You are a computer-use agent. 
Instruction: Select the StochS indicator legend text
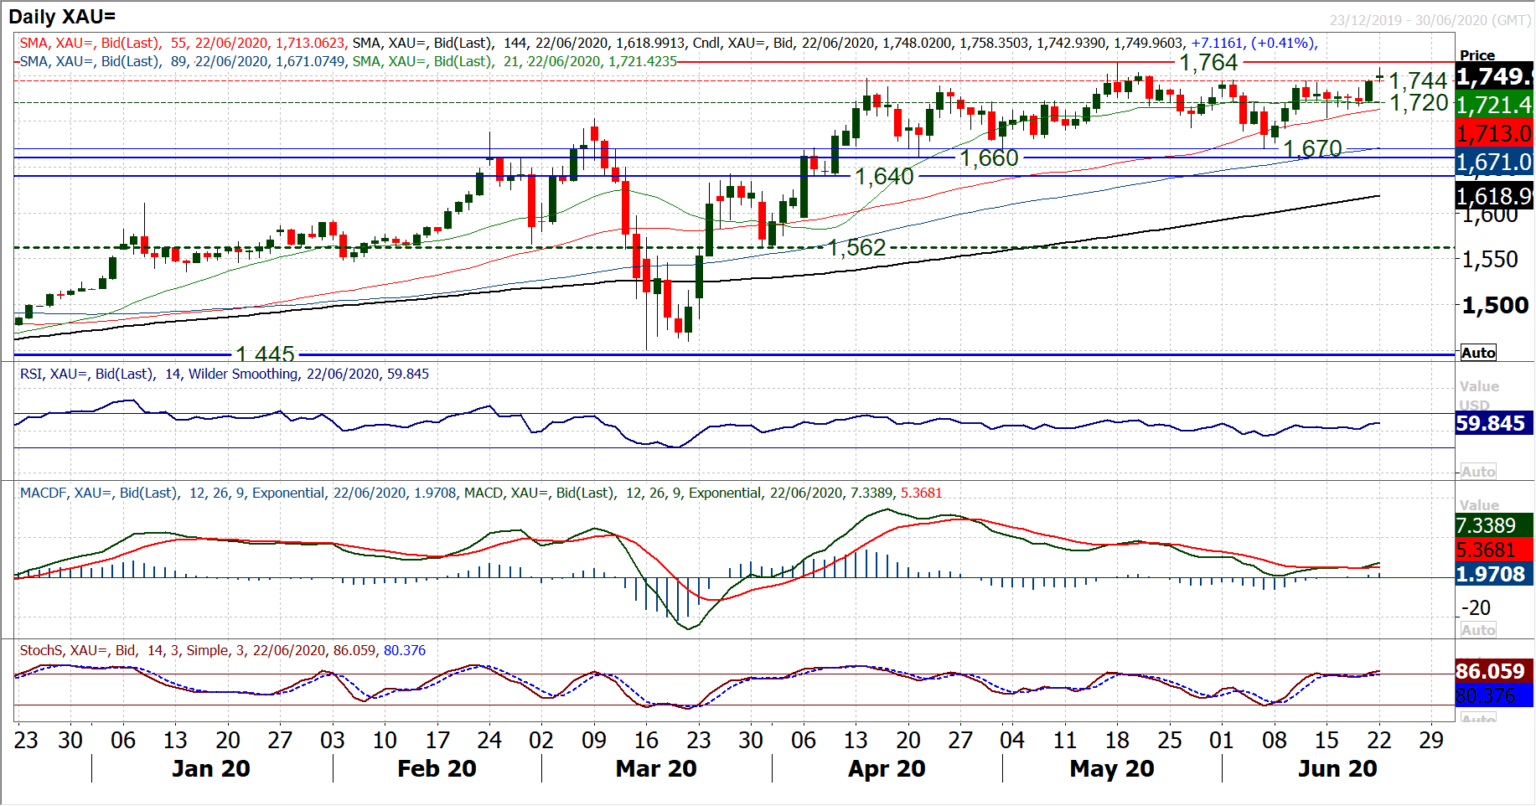pos(223,651)
